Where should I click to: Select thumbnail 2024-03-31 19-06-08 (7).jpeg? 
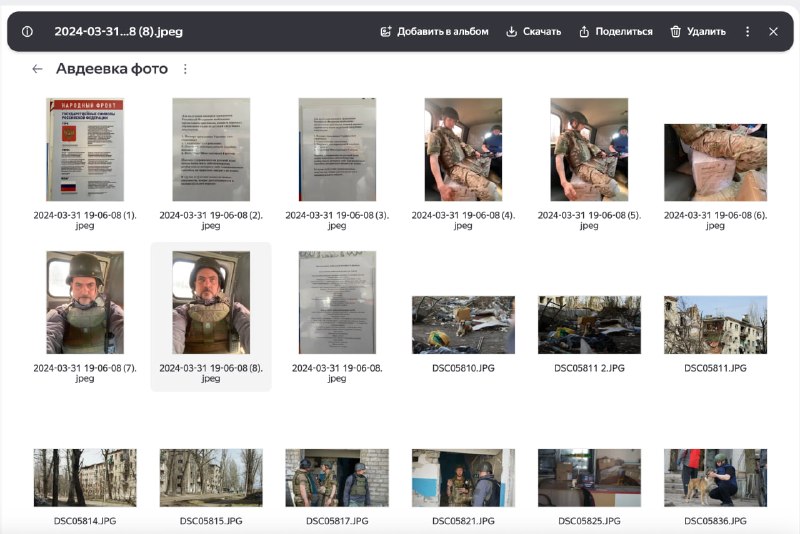pos(85,302)
